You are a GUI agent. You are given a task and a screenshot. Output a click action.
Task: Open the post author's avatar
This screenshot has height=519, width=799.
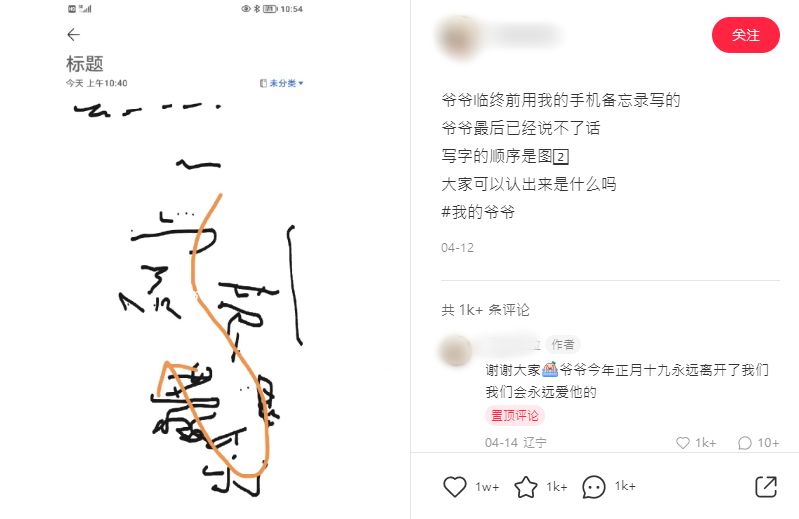[x=458, y=36]
